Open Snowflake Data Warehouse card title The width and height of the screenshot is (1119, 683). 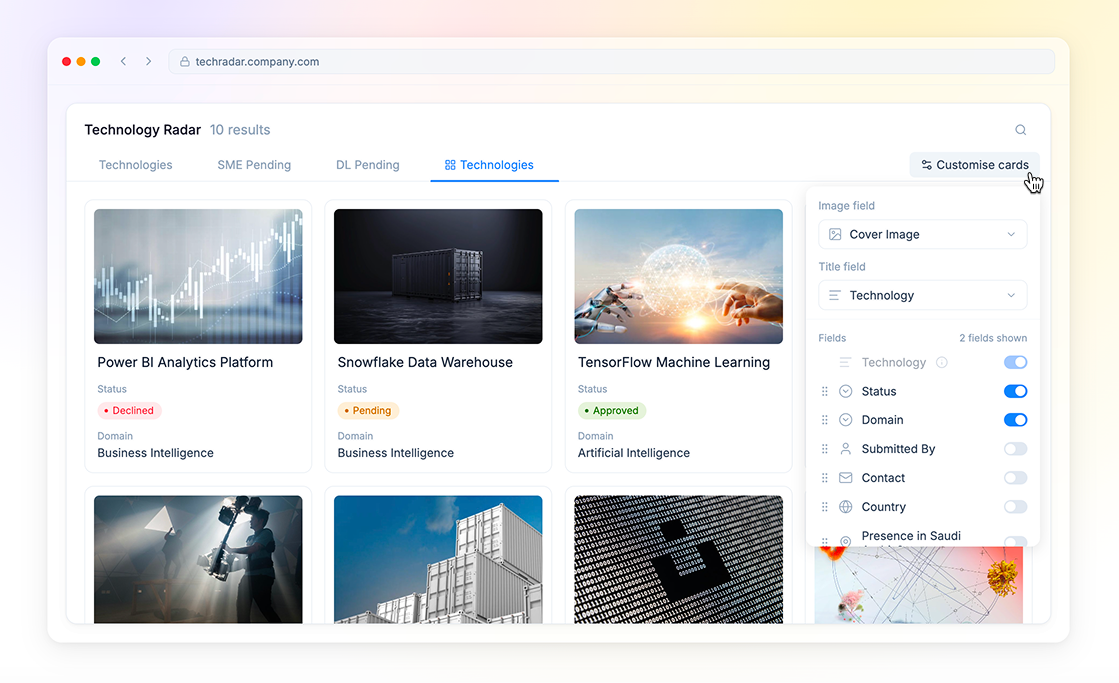[425, 363]
